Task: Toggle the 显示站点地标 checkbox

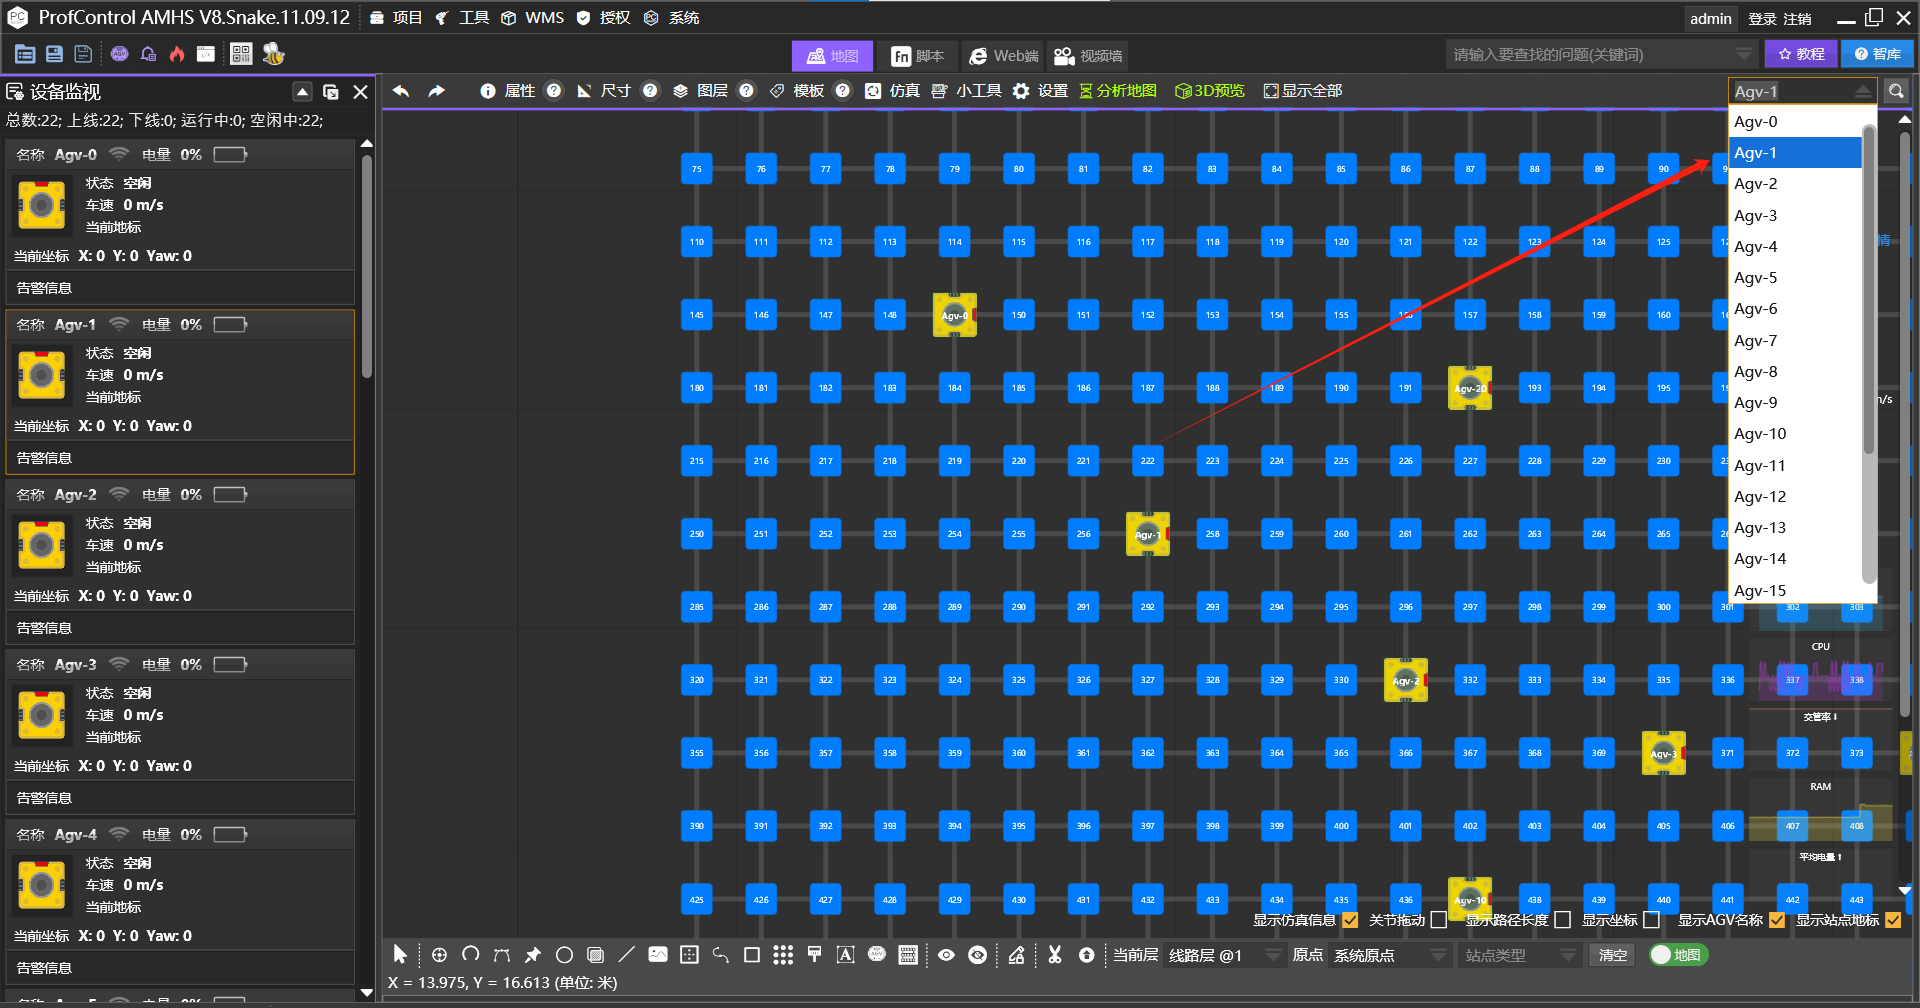Action: (1893, 920)
